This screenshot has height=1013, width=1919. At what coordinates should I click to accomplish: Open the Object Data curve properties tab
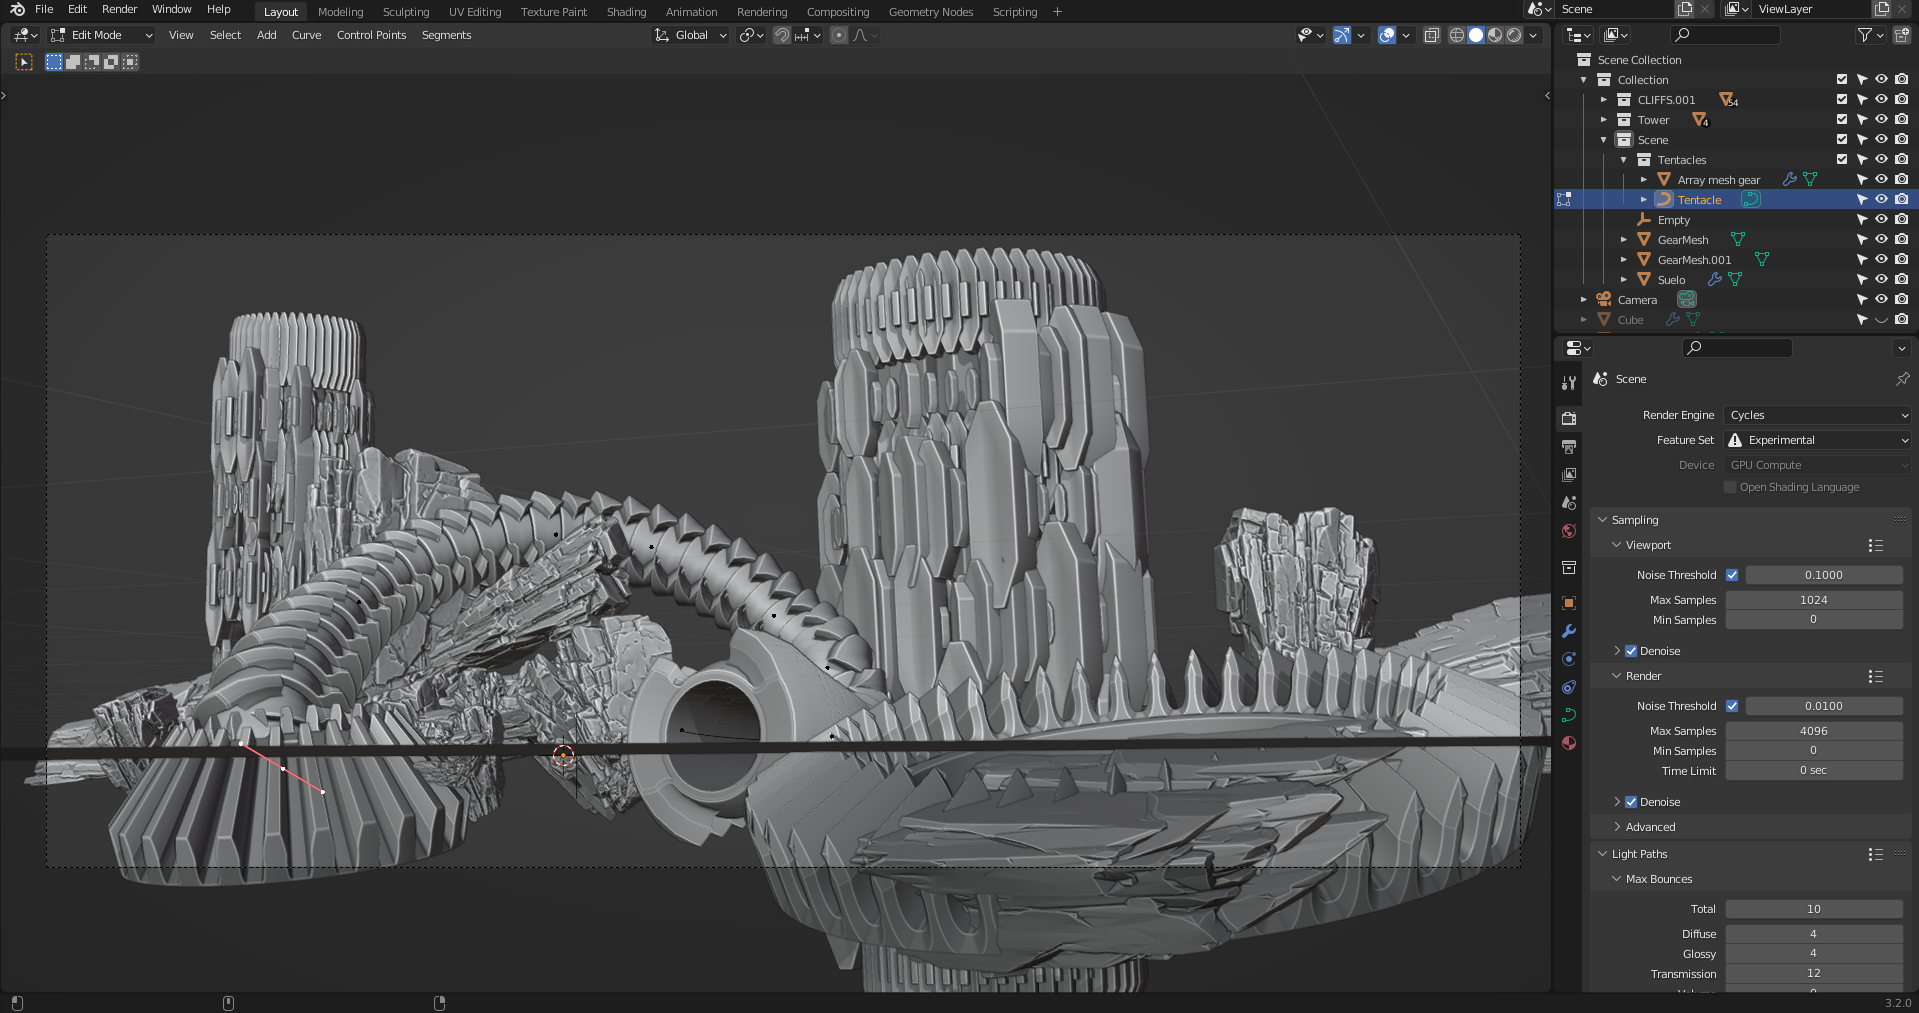[1568, 715]
